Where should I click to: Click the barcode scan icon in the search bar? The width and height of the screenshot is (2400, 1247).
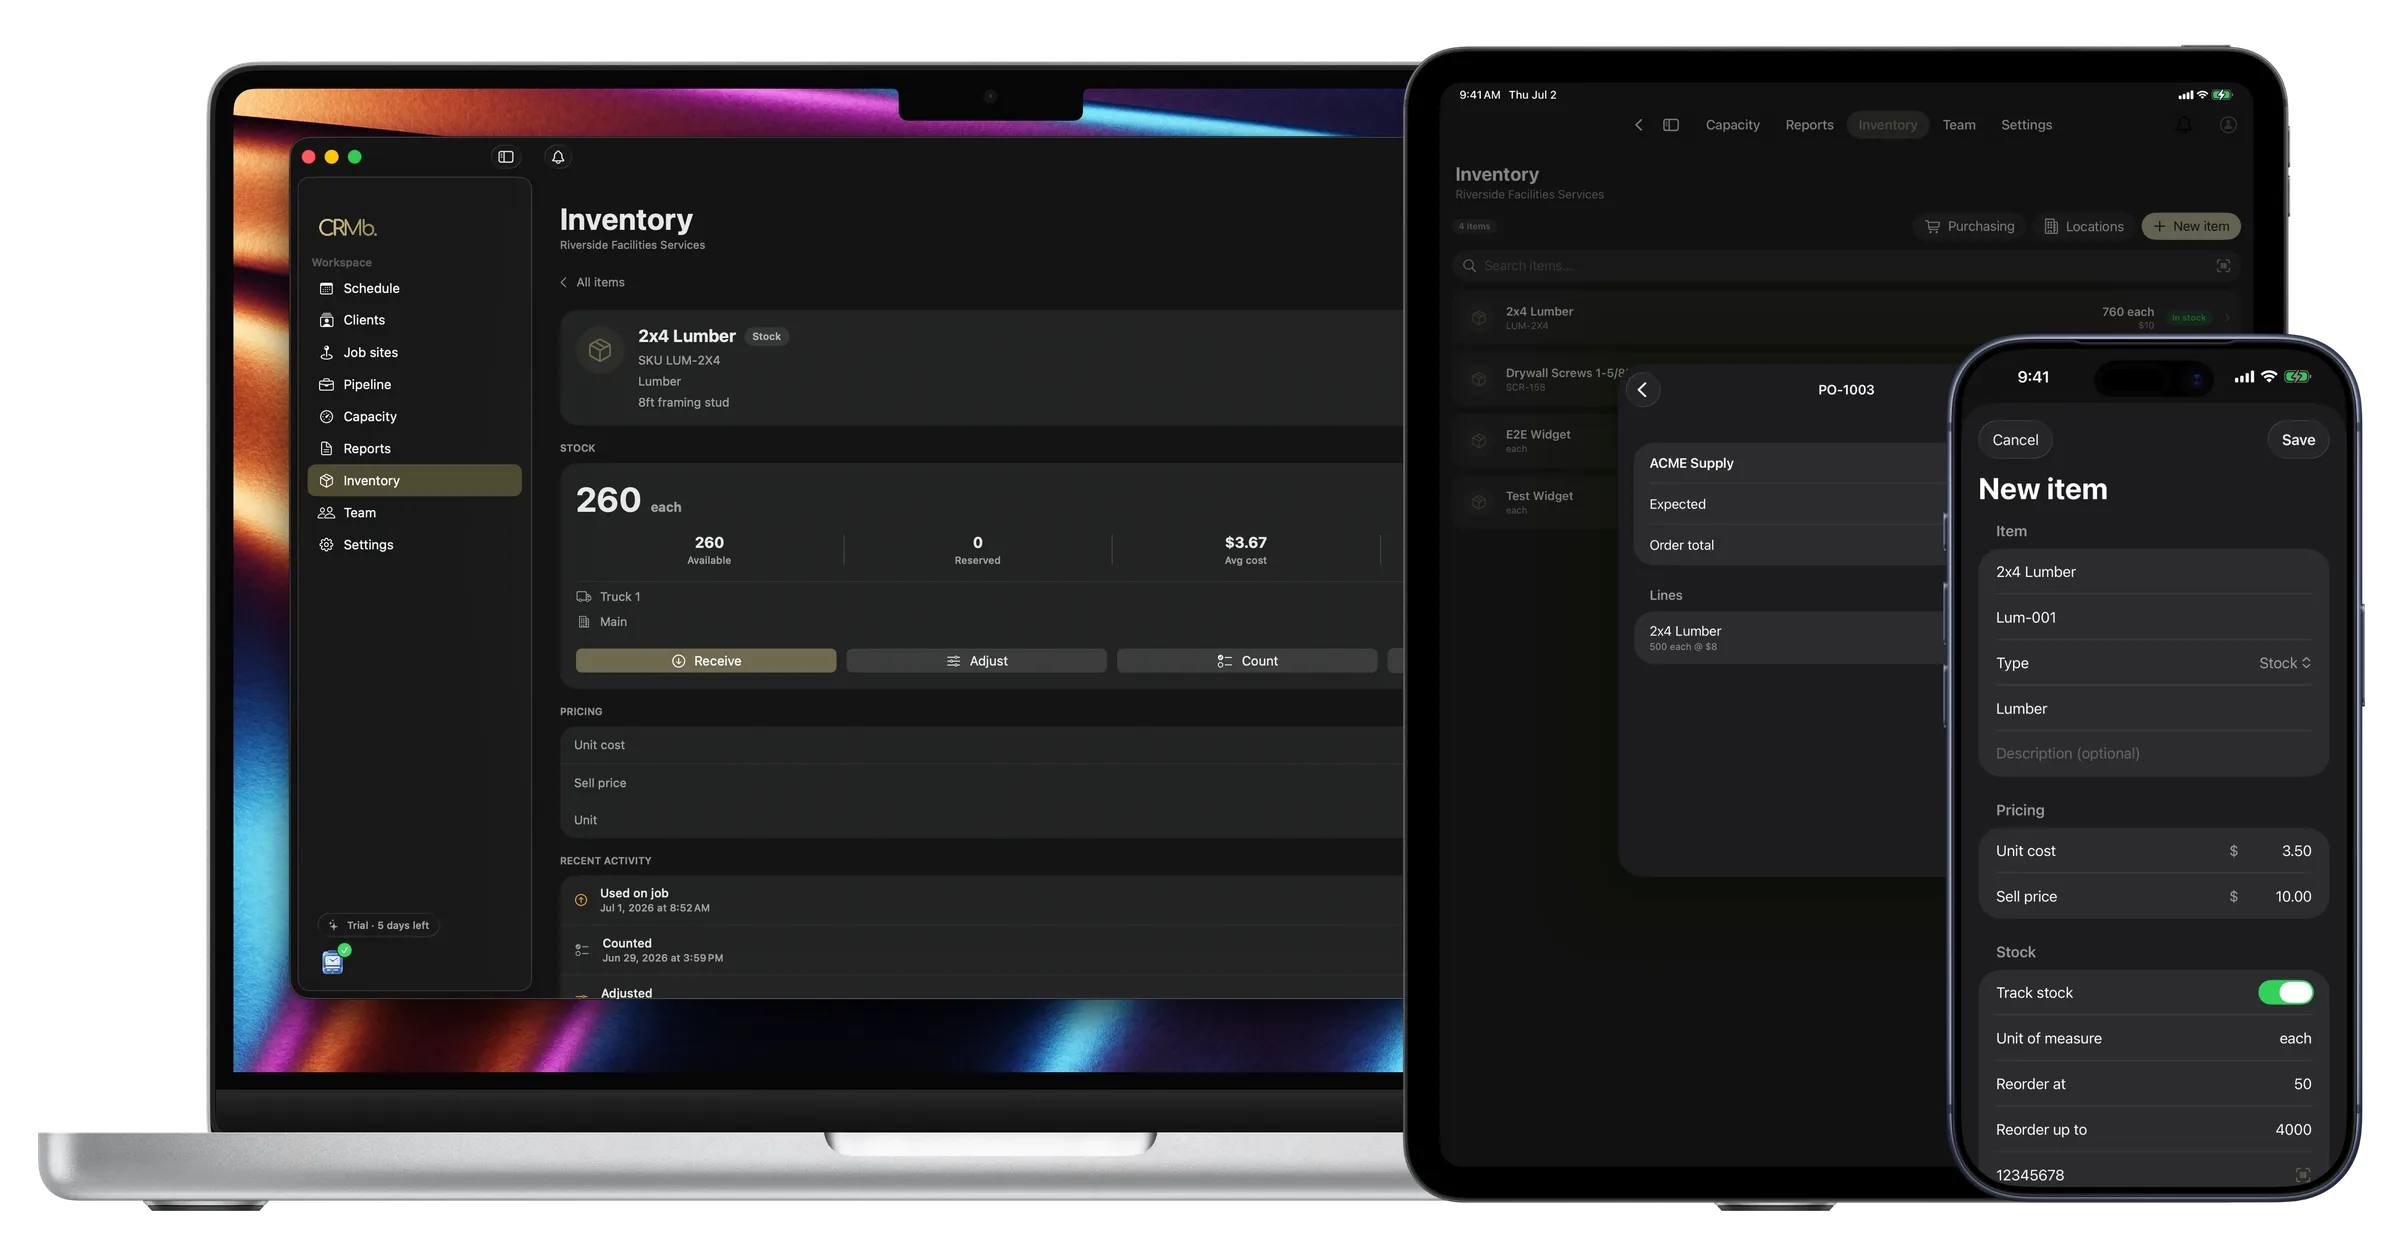2223,266
